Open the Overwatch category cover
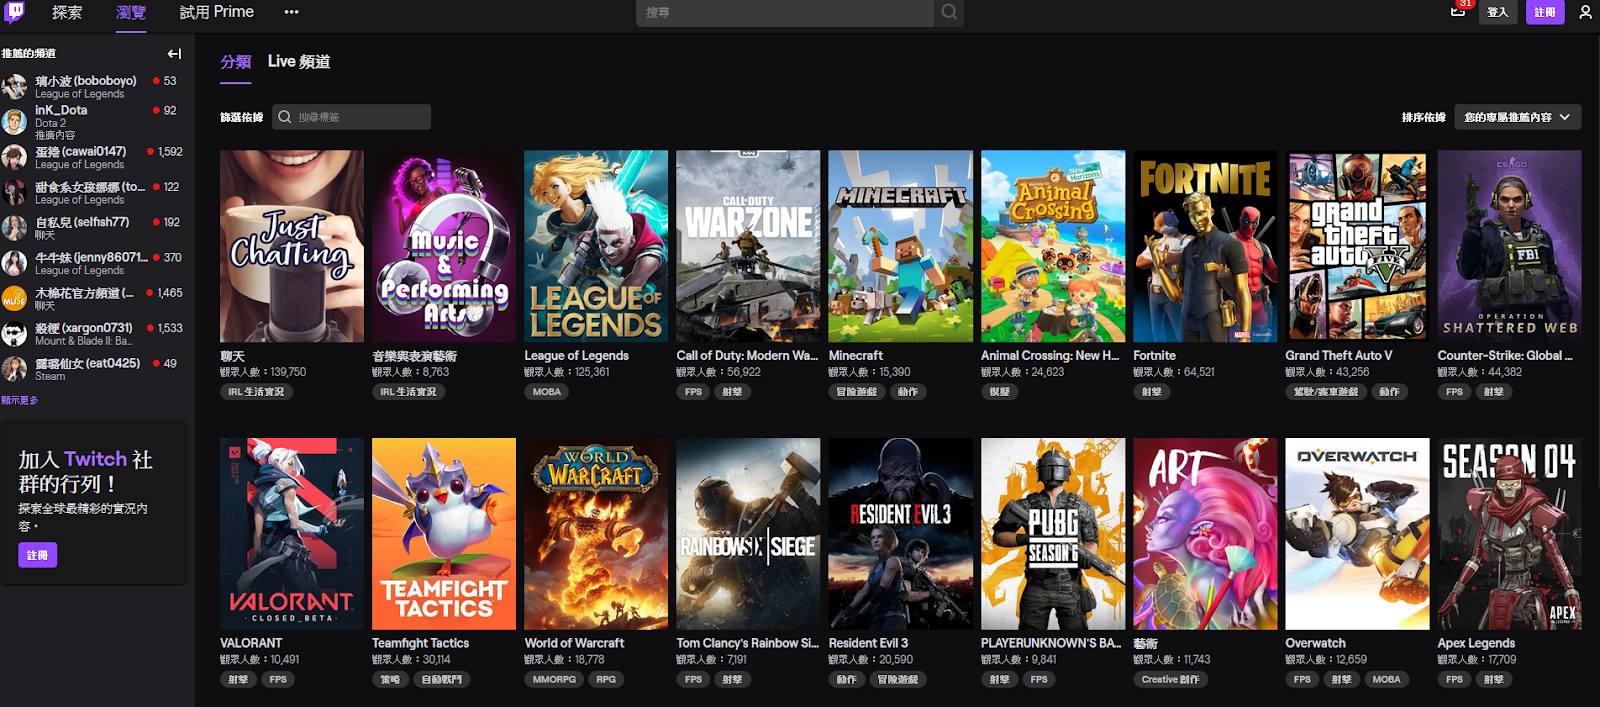1600x707 pixels. (1357, 534)
